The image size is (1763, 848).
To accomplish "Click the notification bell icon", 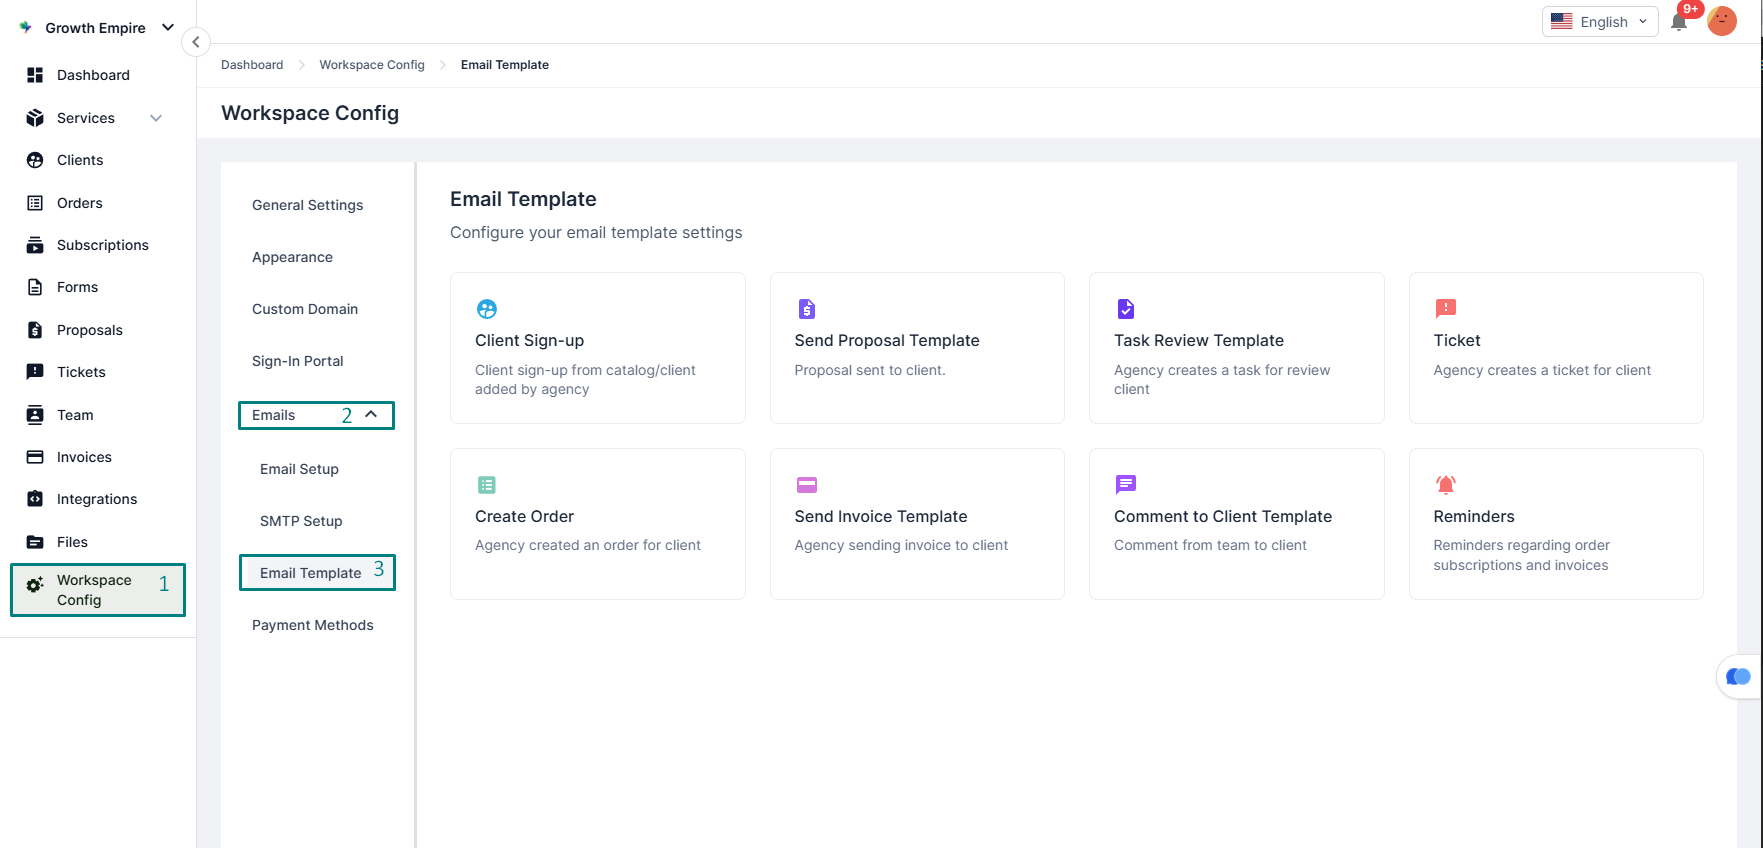I will (1679, 22).
